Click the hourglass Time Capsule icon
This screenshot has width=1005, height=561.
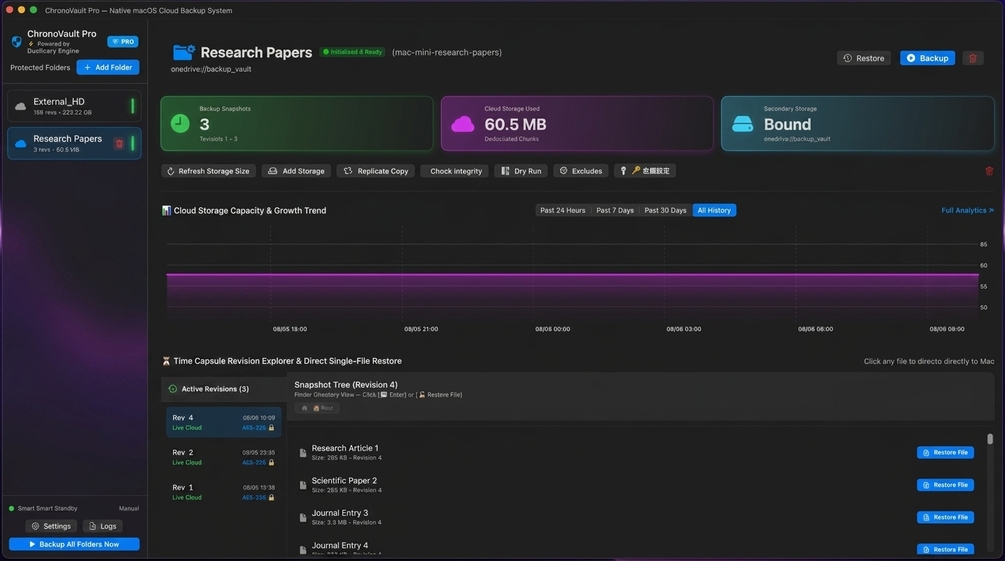tap(166, 361)
